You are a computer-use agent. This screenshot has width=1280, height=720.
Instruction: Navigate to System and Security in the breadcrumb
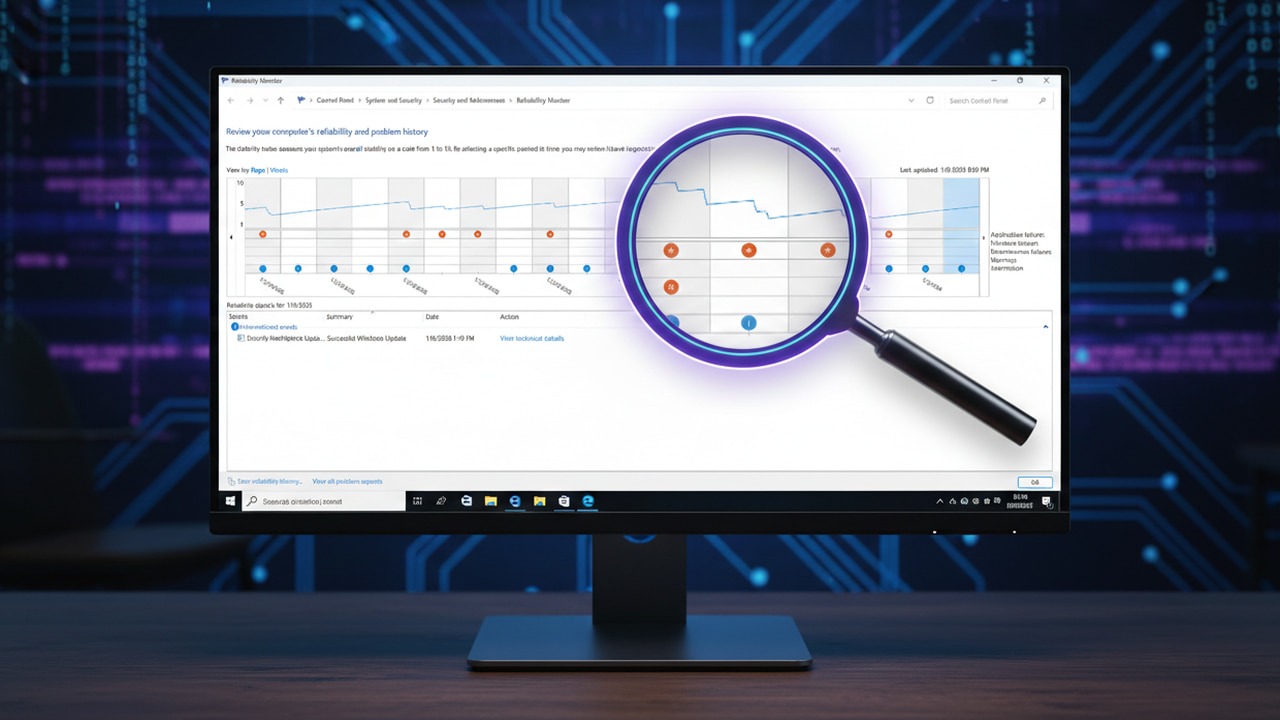393,100
